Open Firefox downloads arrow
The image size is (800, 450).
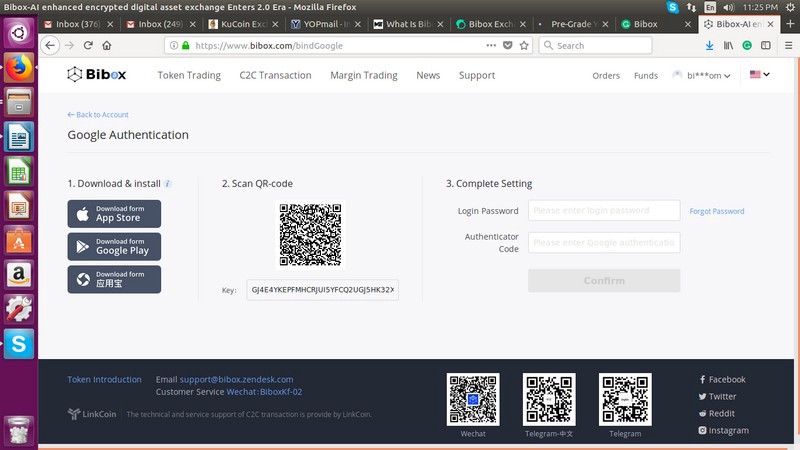[x=709, y=45]
